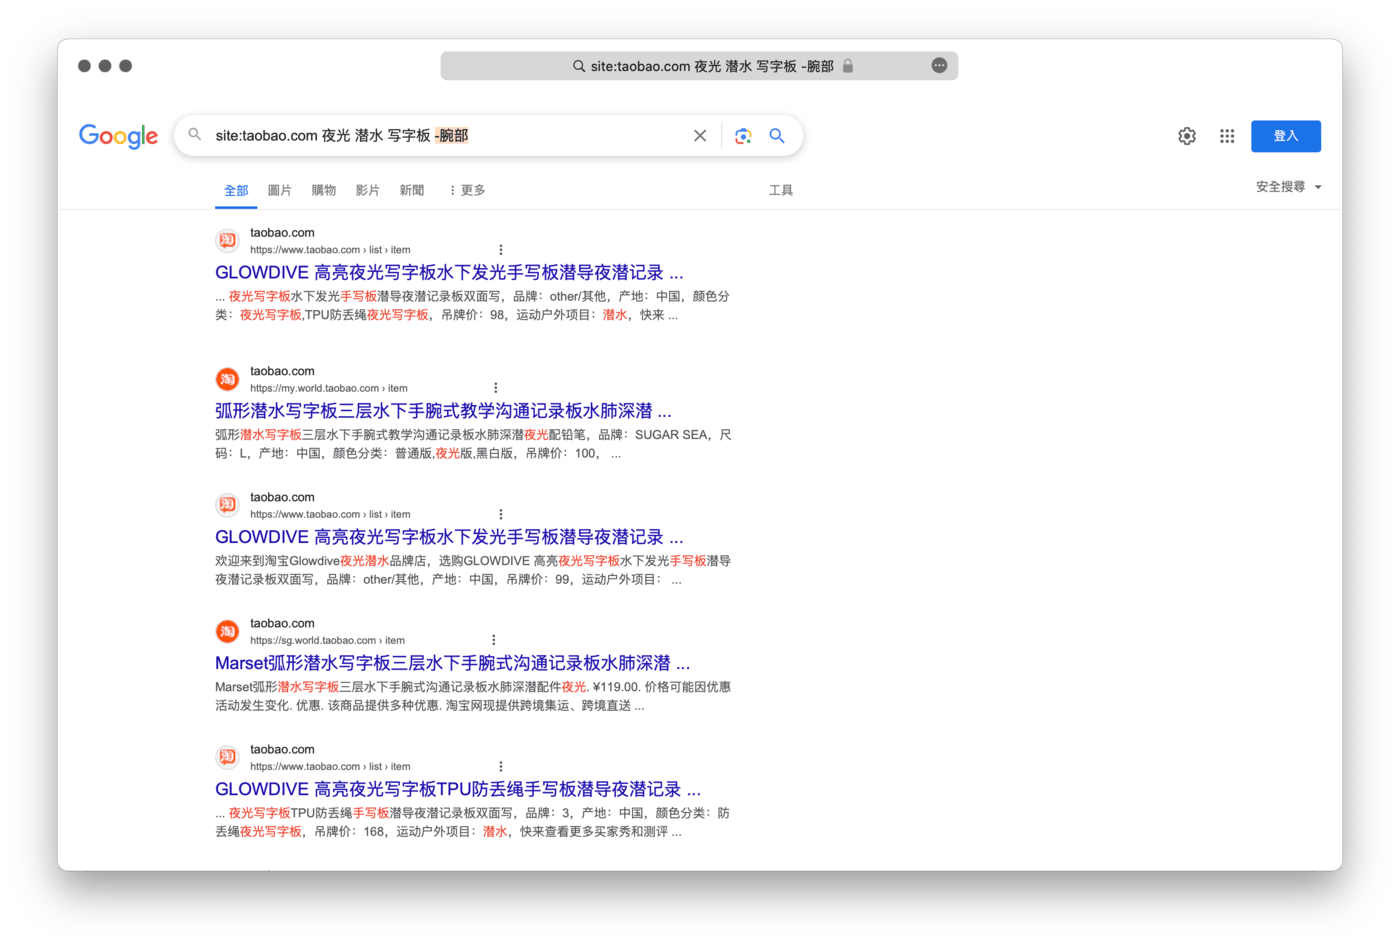The width and height of the screenshot is (1400, 947).
Task: Click the magnifying glass to search
Action: pyautogui.click(x=777, y=135)
